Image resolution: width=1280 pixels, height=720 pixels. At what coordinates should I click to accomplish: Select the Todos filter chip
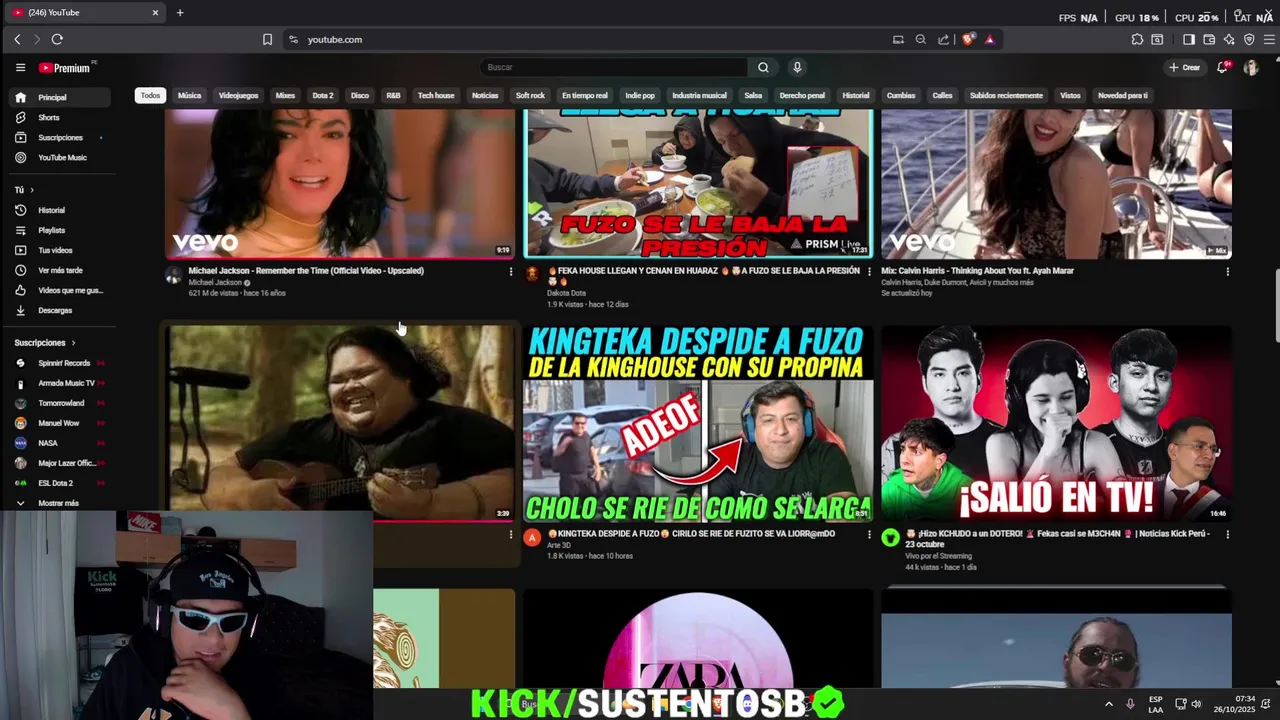pyautogui.click(x=150, y=95)
